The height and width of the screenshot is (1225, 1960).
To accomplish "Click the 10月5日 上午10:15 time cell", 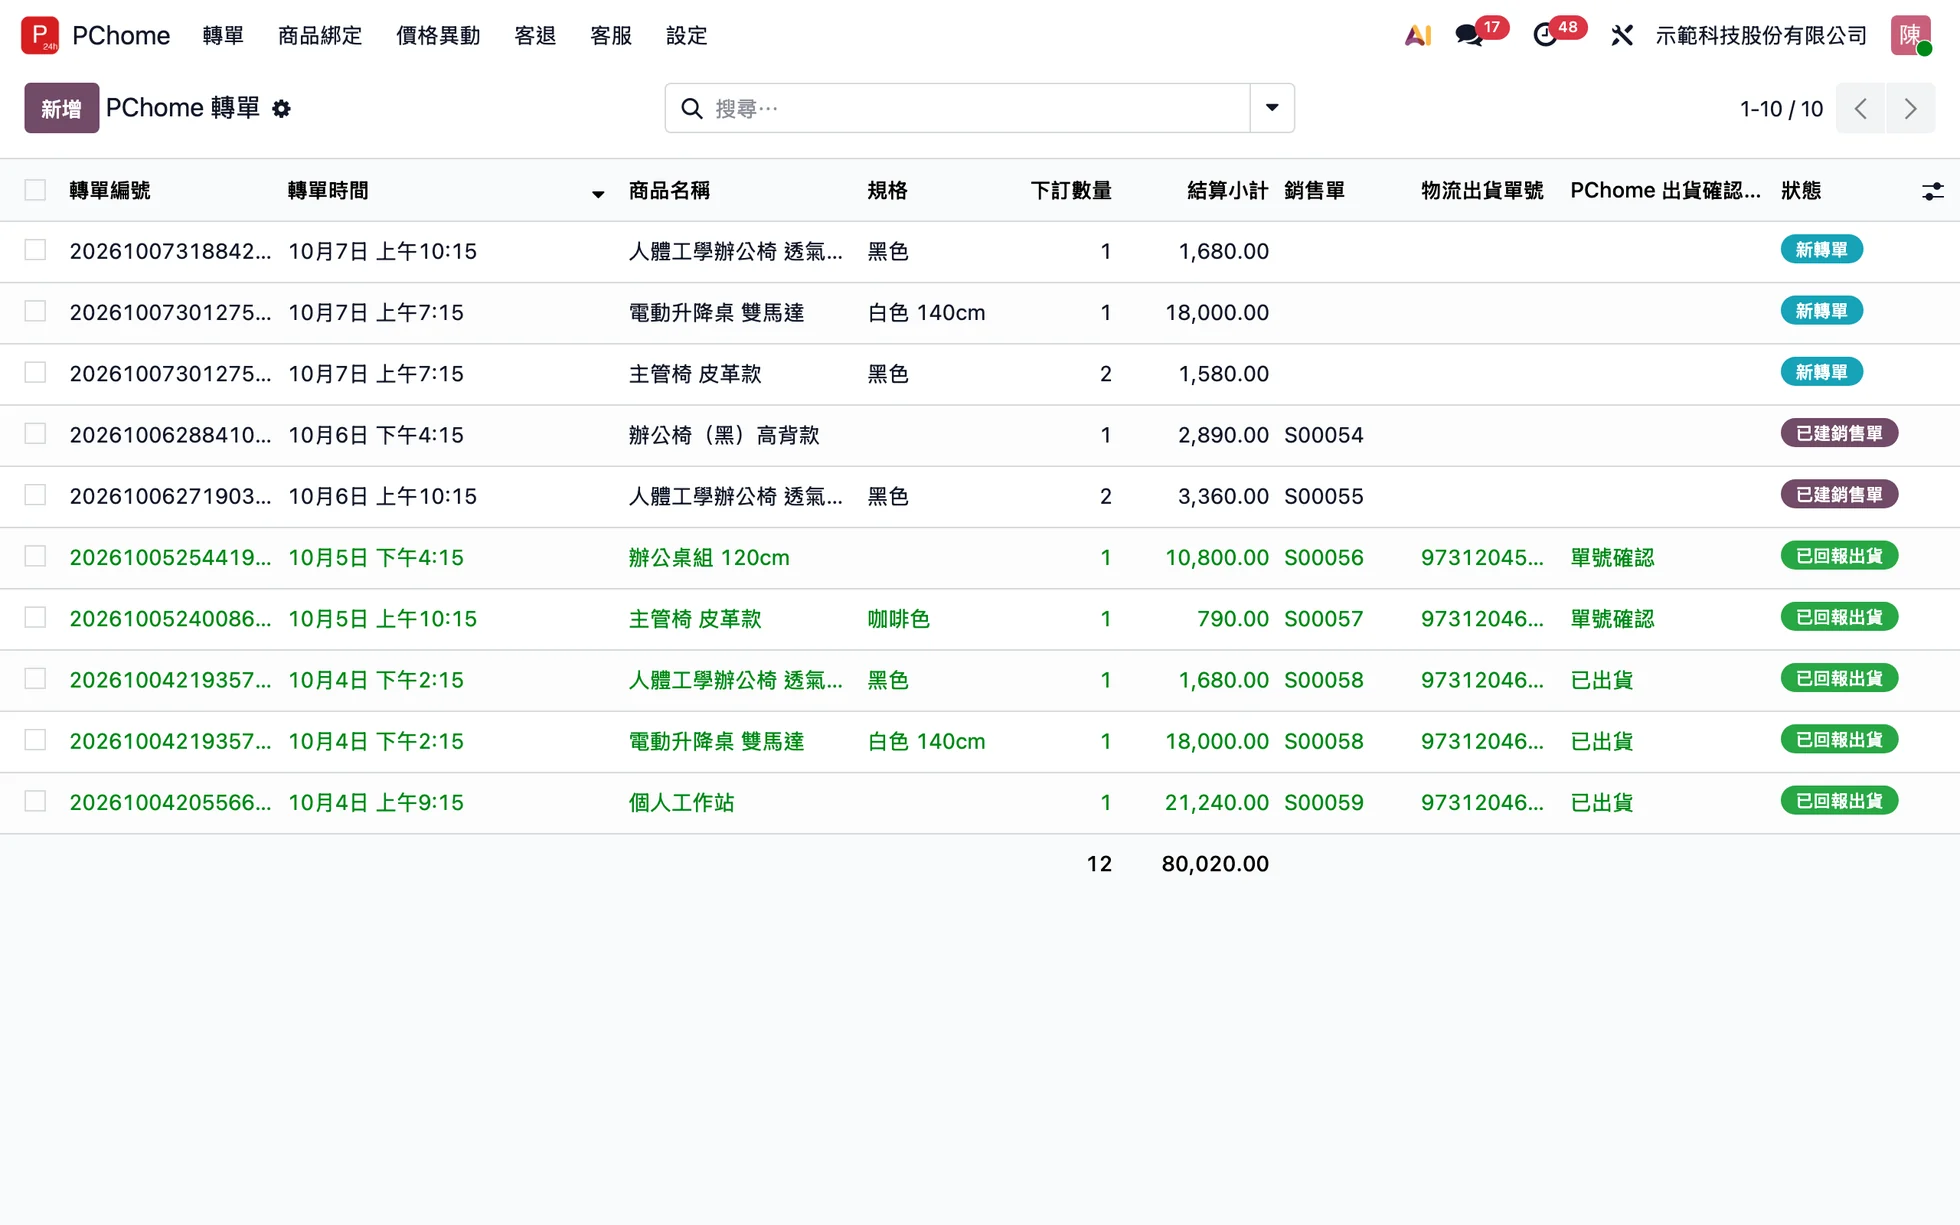I will [382, 619].
